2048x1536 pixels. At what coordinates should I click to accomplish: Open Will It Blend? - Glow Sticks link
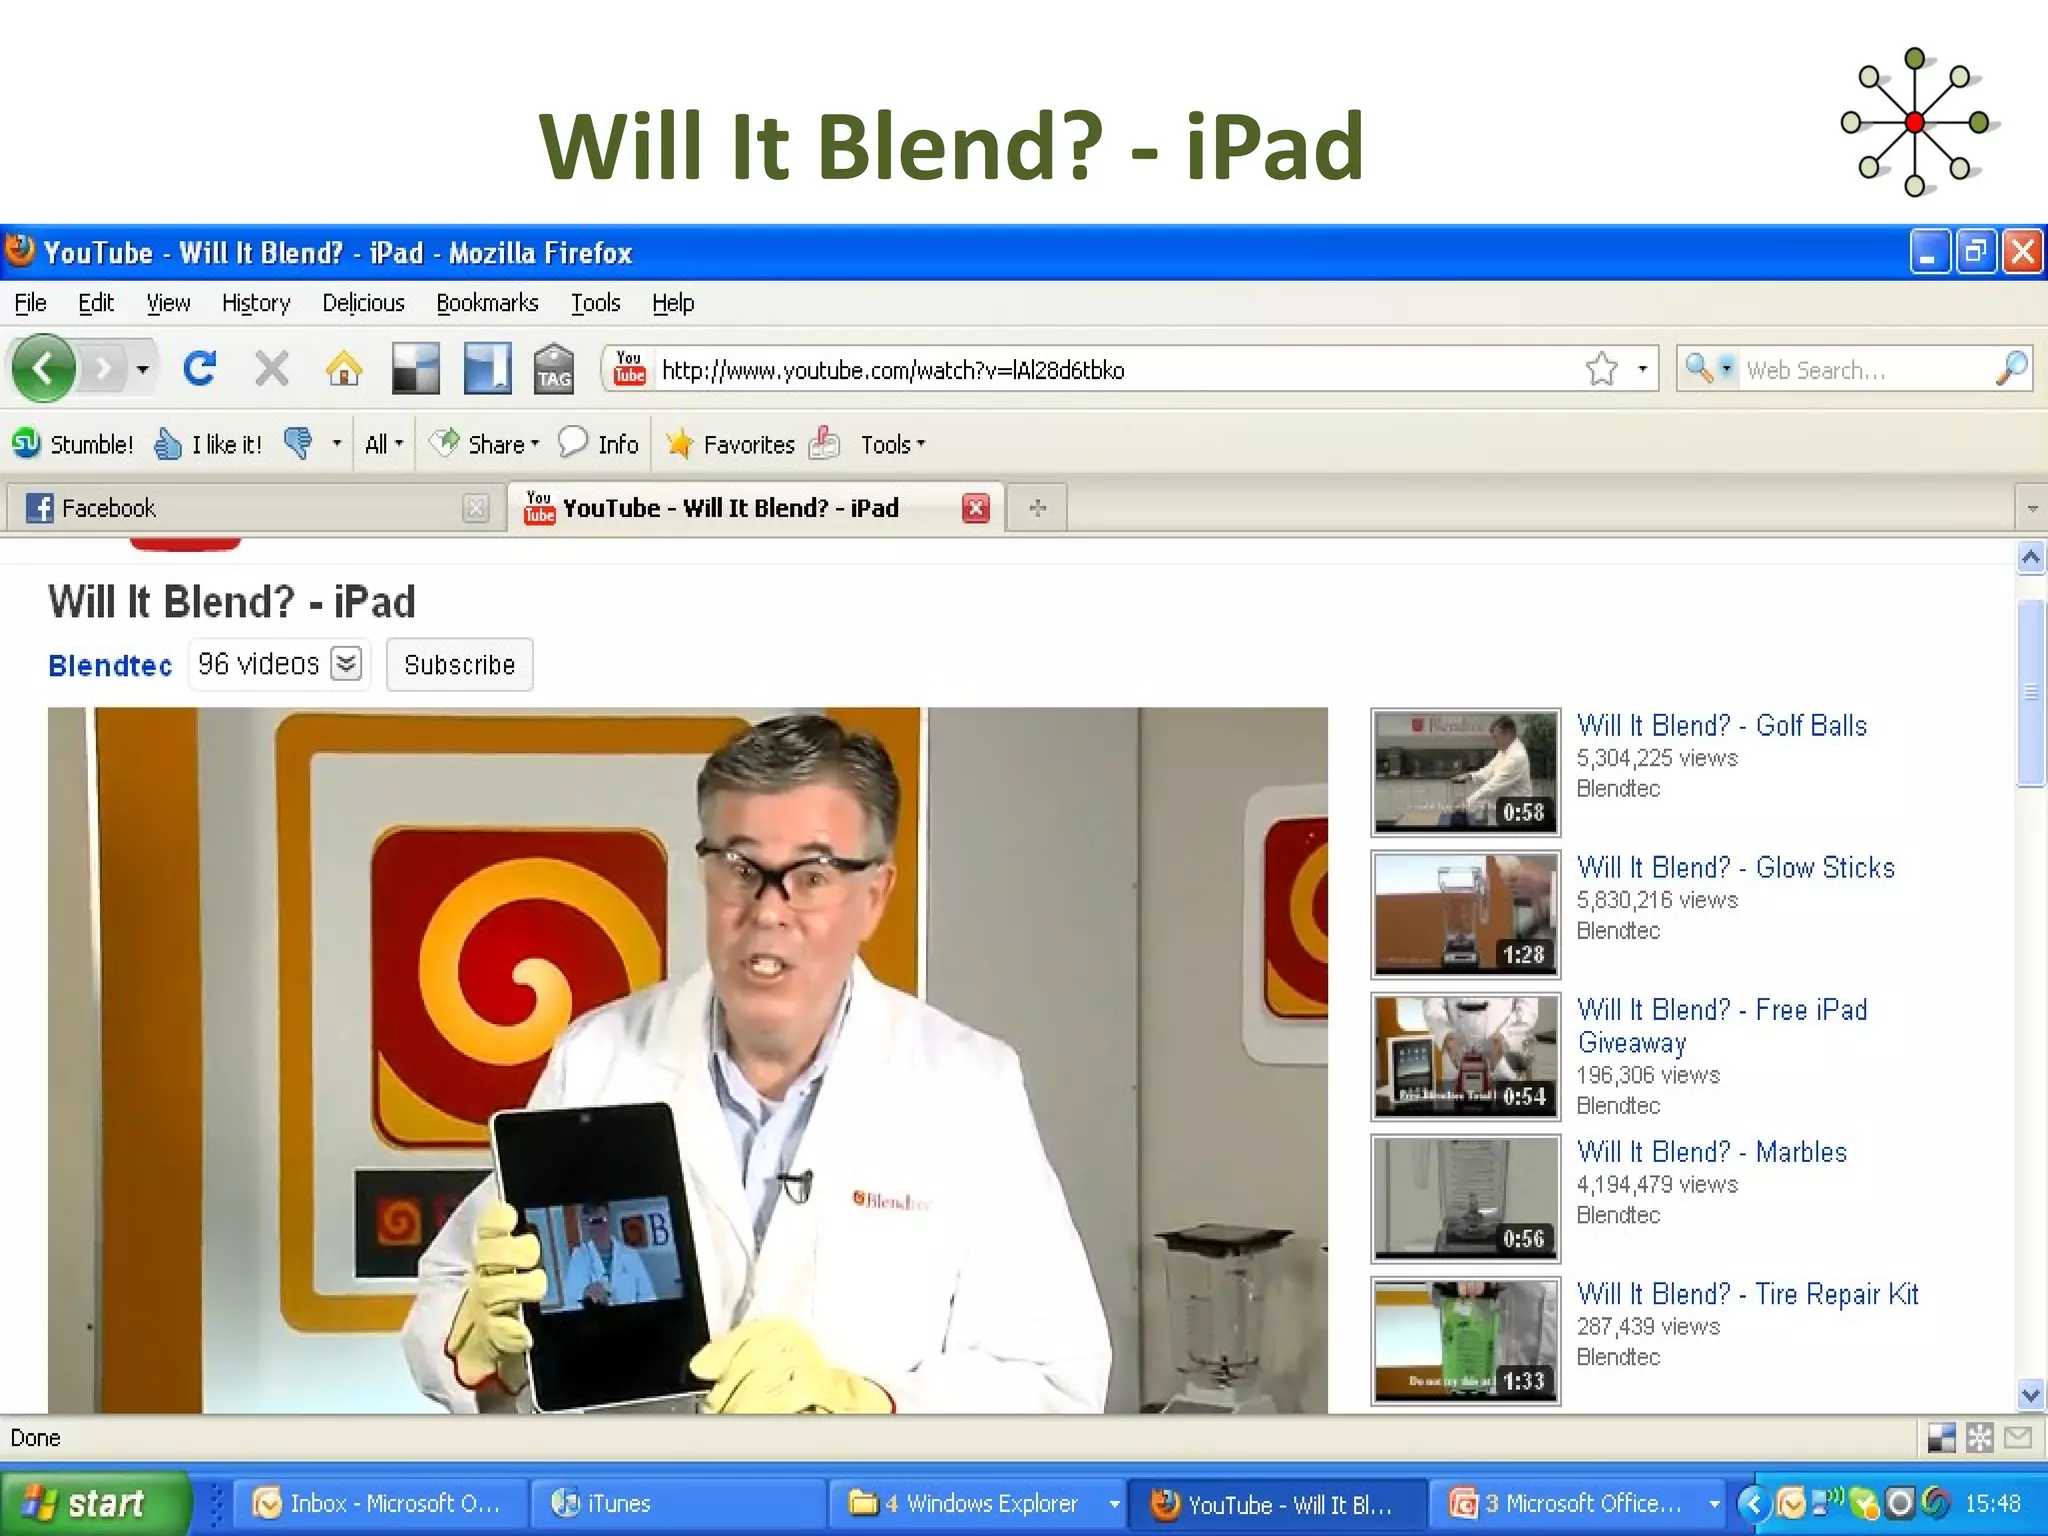[x=1736, y=868]
